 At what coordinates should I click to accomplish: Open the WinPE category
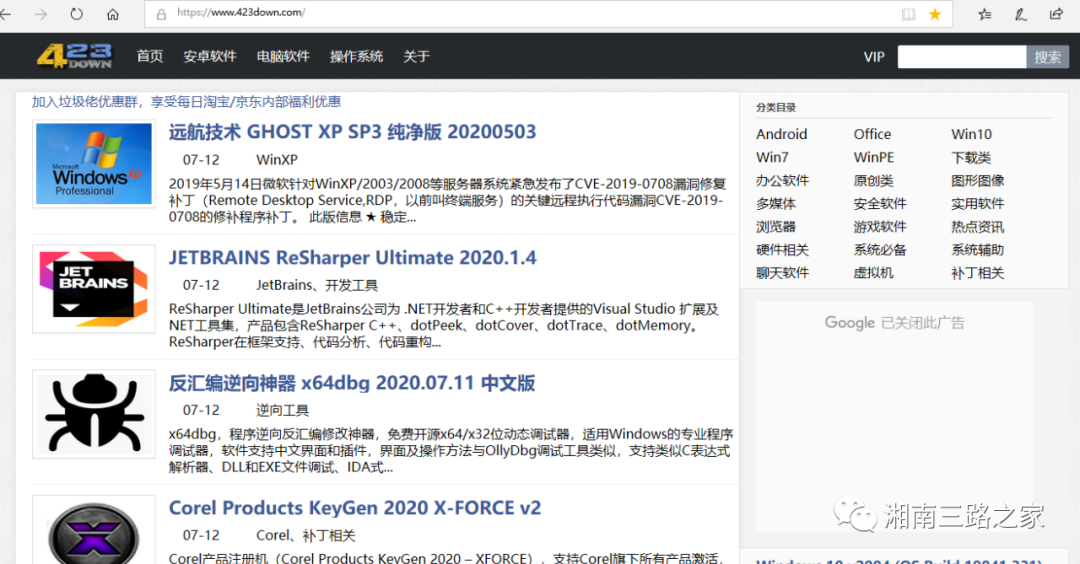tap(873, 157)
